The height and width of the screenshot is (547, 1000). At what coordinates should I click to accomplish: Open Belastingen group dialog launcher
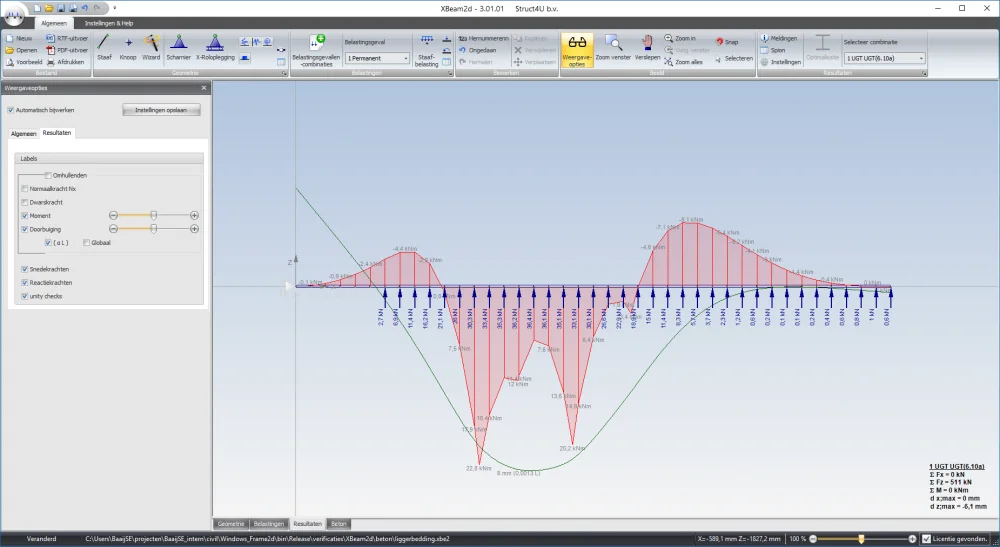click(x=450, y=73)
